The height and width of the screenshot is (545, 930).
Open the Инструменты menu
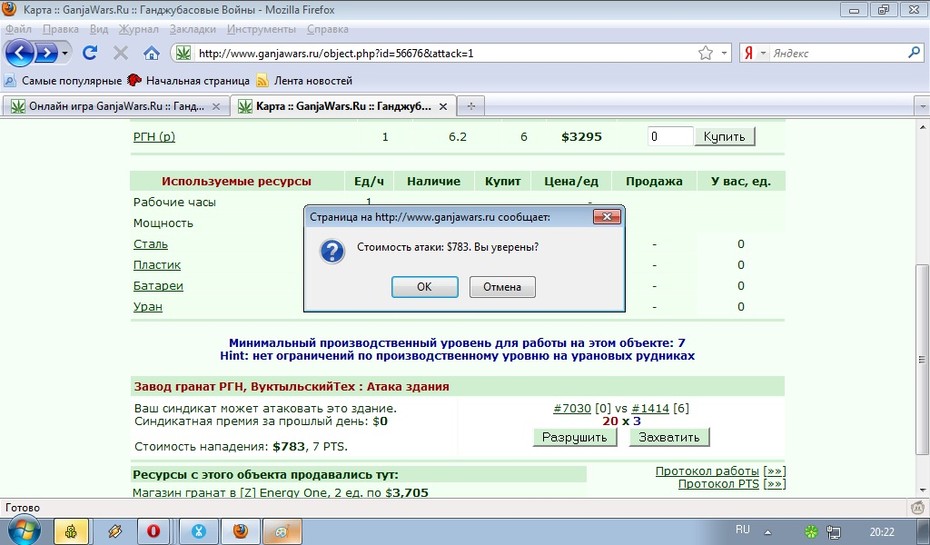point(261,29)
